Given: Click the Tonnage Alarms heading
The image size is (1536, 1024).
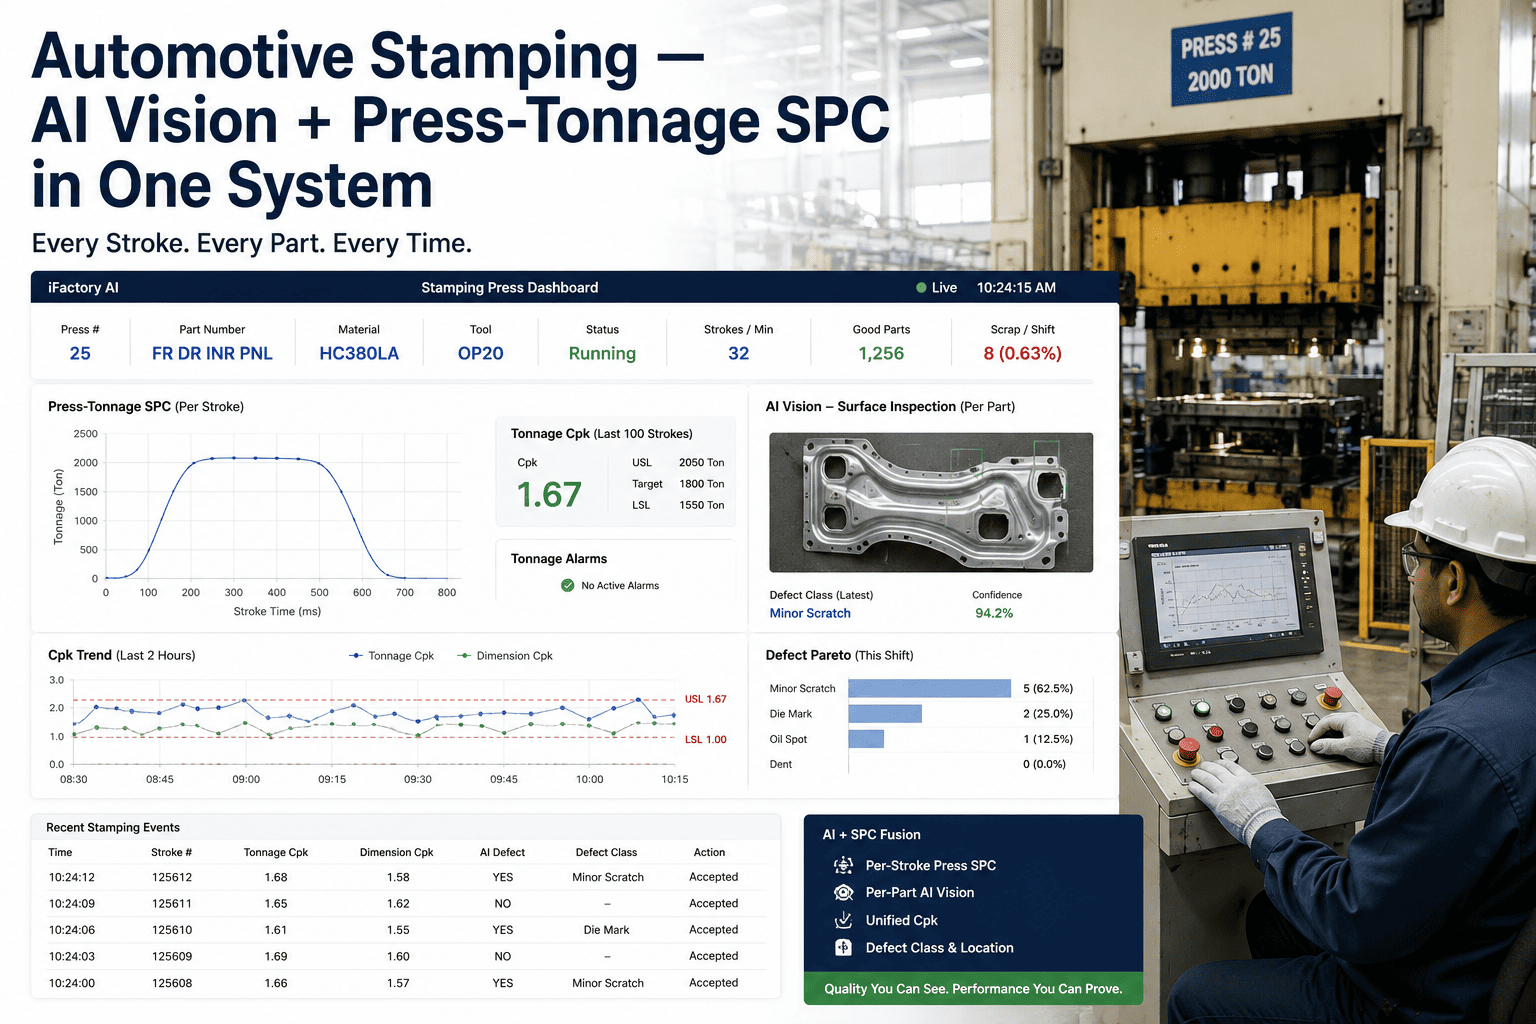Looking at the screenshot, I should tap(559, 559).
